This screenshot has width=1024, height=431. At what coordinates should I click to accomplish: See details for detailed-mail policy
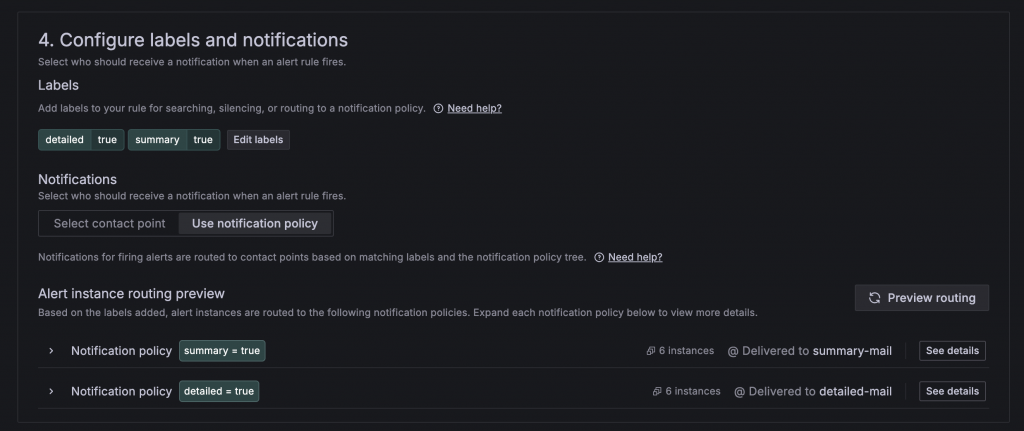click(952, 391)
